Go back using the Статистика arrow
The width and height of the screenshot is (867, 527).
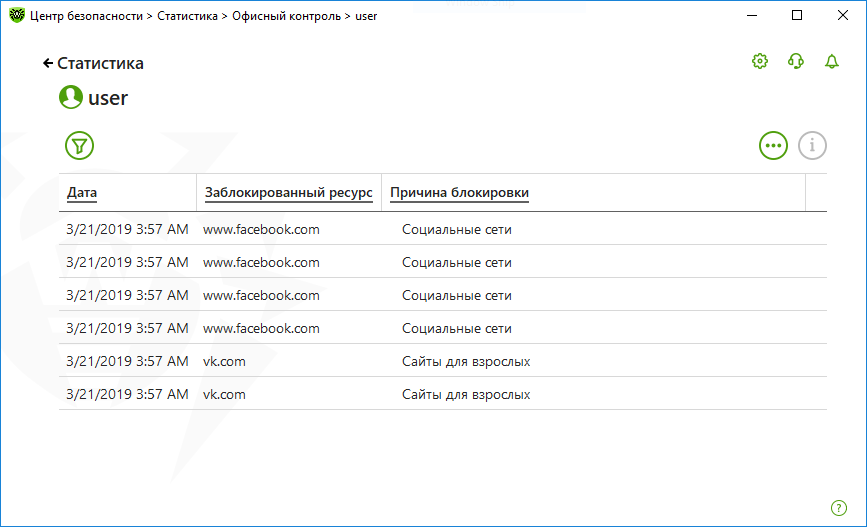click(x=93, y=64)
